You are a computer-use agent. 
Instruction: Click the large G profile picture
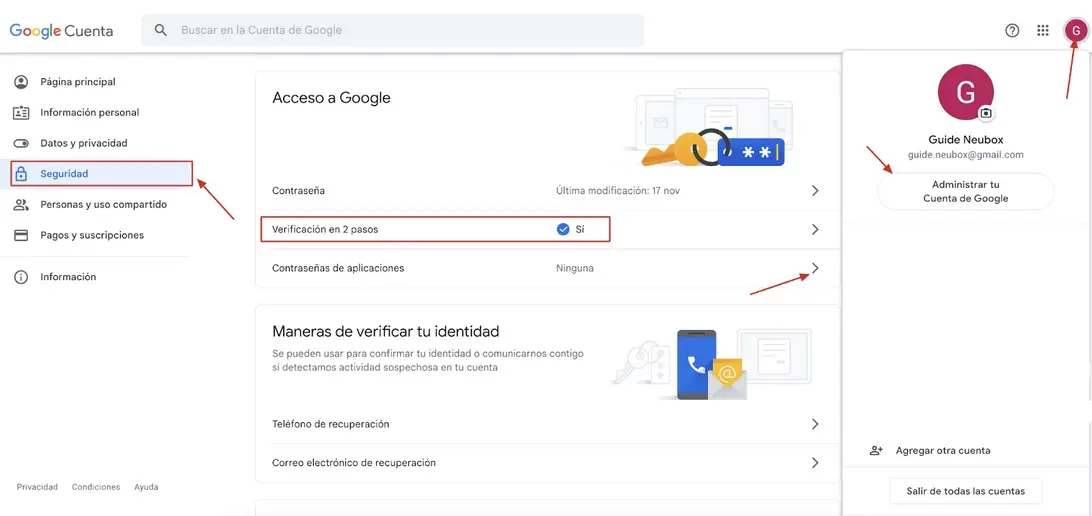tap(966, 91)
